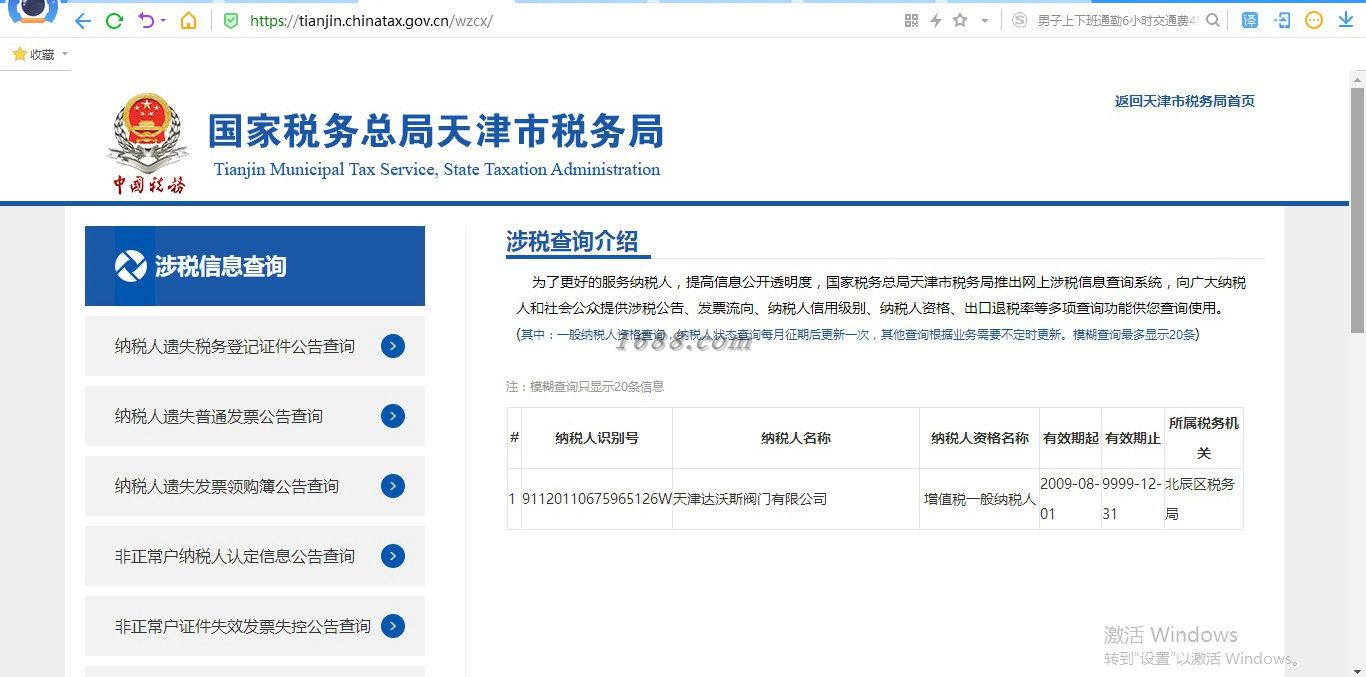
Task: Open the orange smiley chat icon
Action: point(1314,20)
